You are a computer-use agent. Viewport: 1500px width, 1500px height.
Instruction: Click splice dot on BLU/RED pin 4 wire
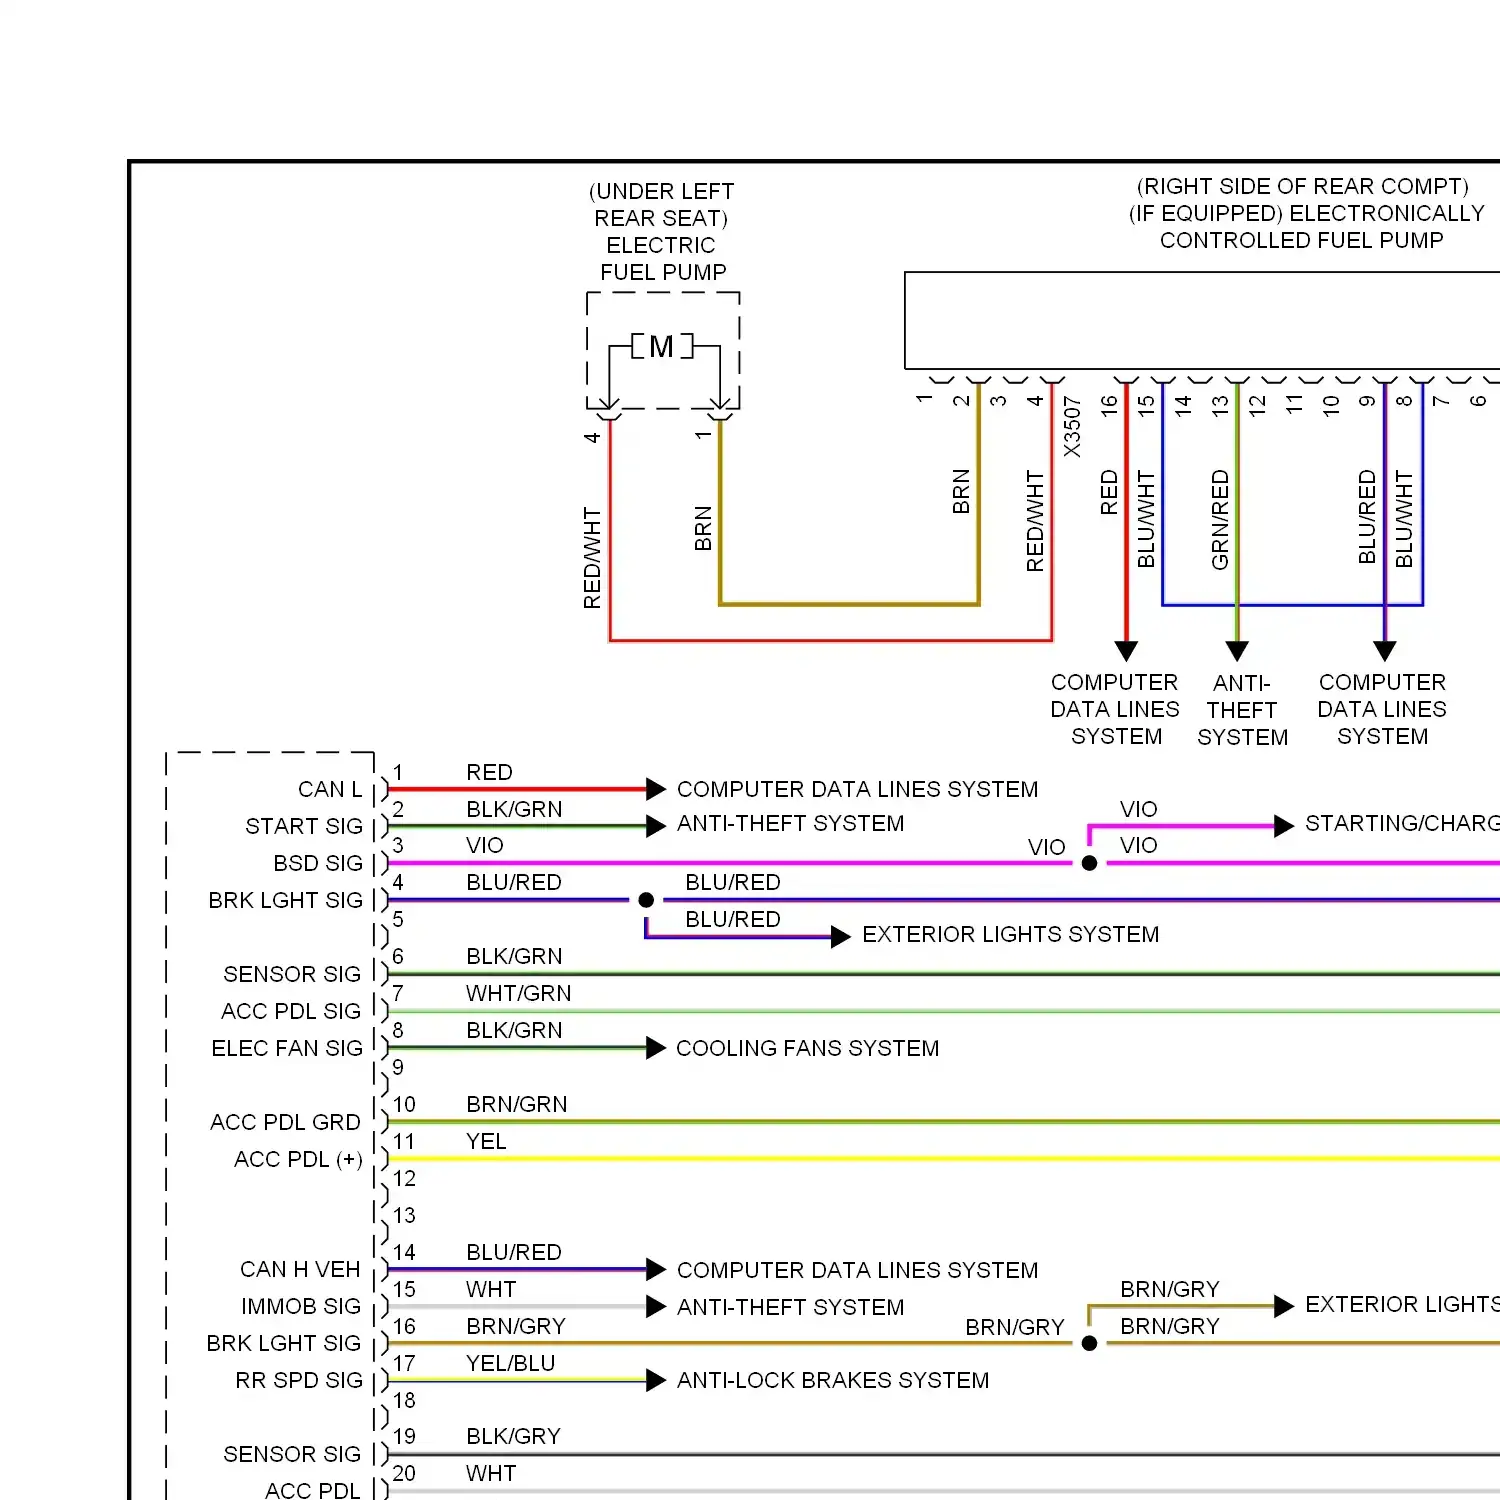click(646, 900)
